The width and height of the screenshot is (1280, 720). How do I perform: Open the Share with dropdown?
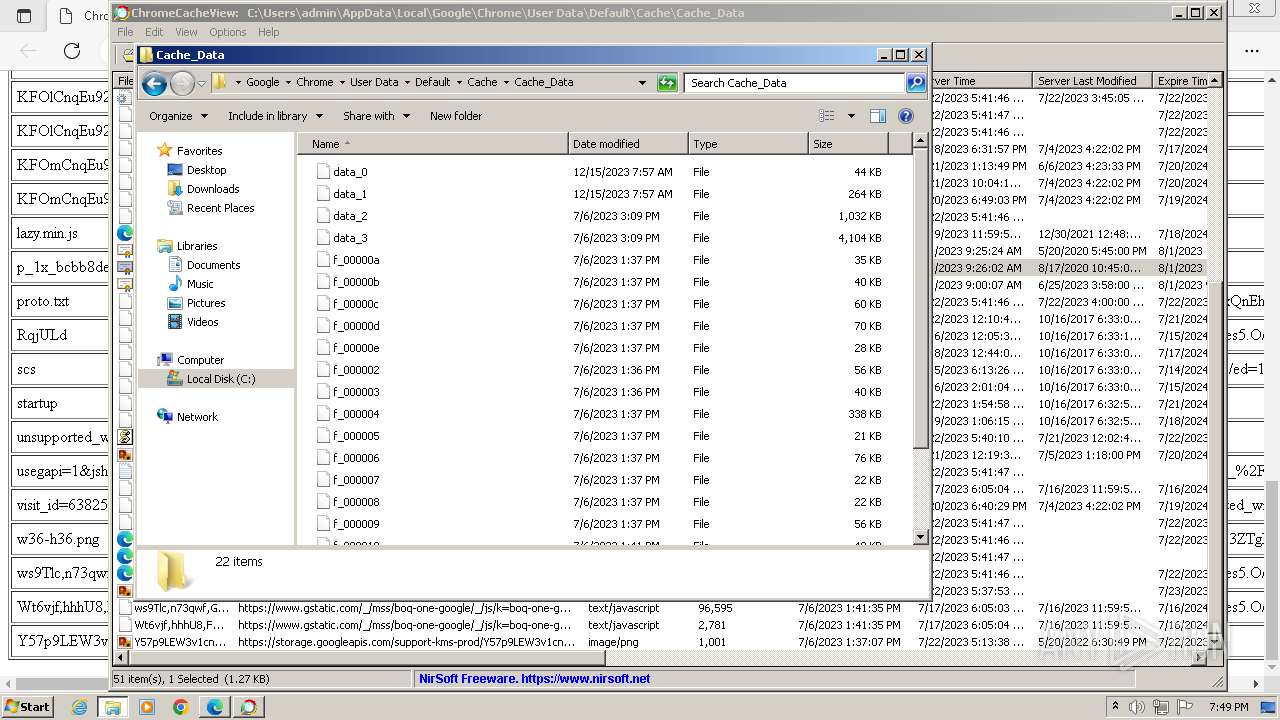(376, 116)
